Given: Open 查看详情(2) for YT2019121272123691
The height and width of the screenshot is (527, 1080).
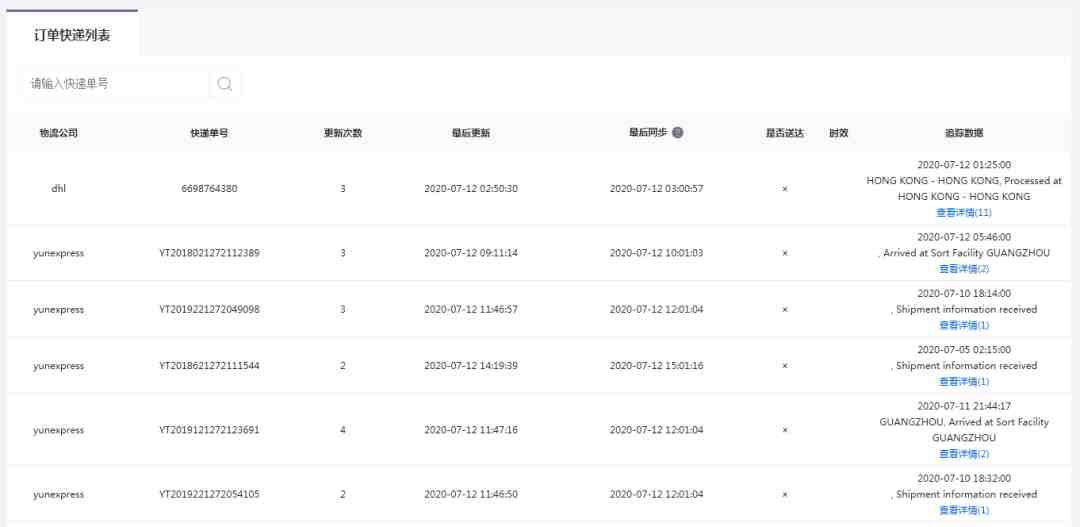Looking at the screenshot, I should coord(964,453).
